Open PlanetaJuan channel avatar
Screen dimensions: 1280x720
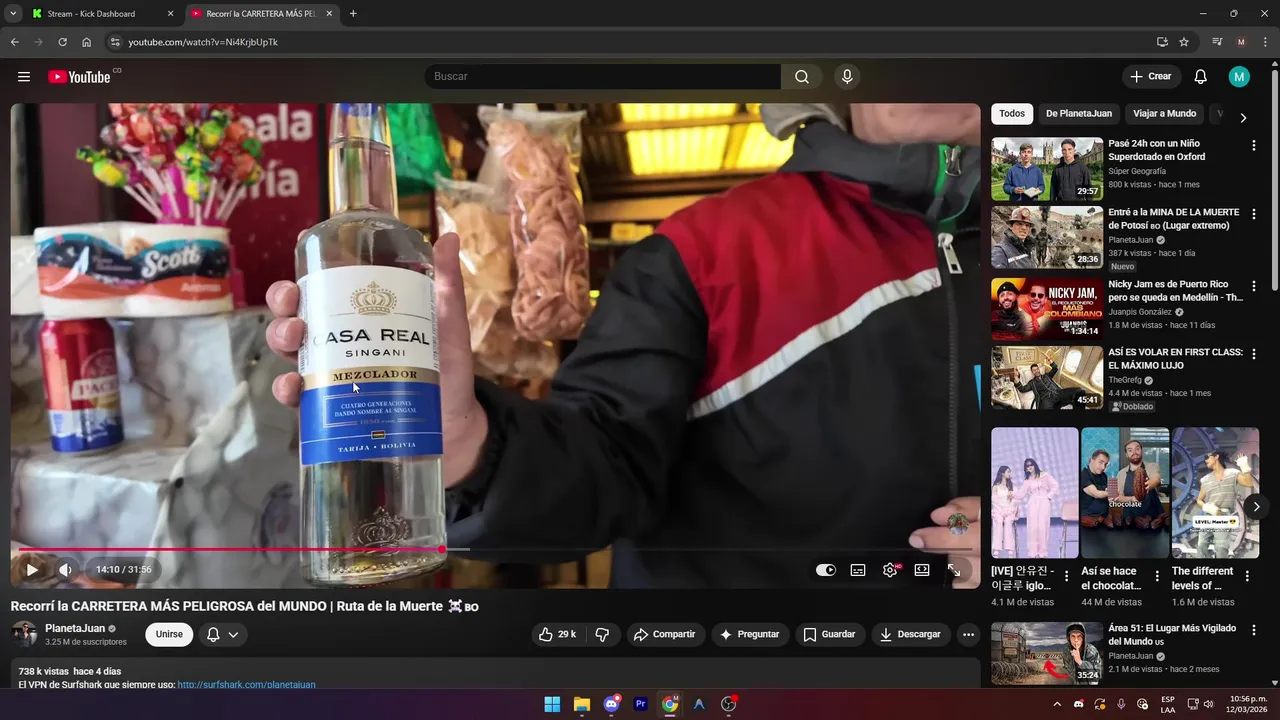click(x=24, y=634)
